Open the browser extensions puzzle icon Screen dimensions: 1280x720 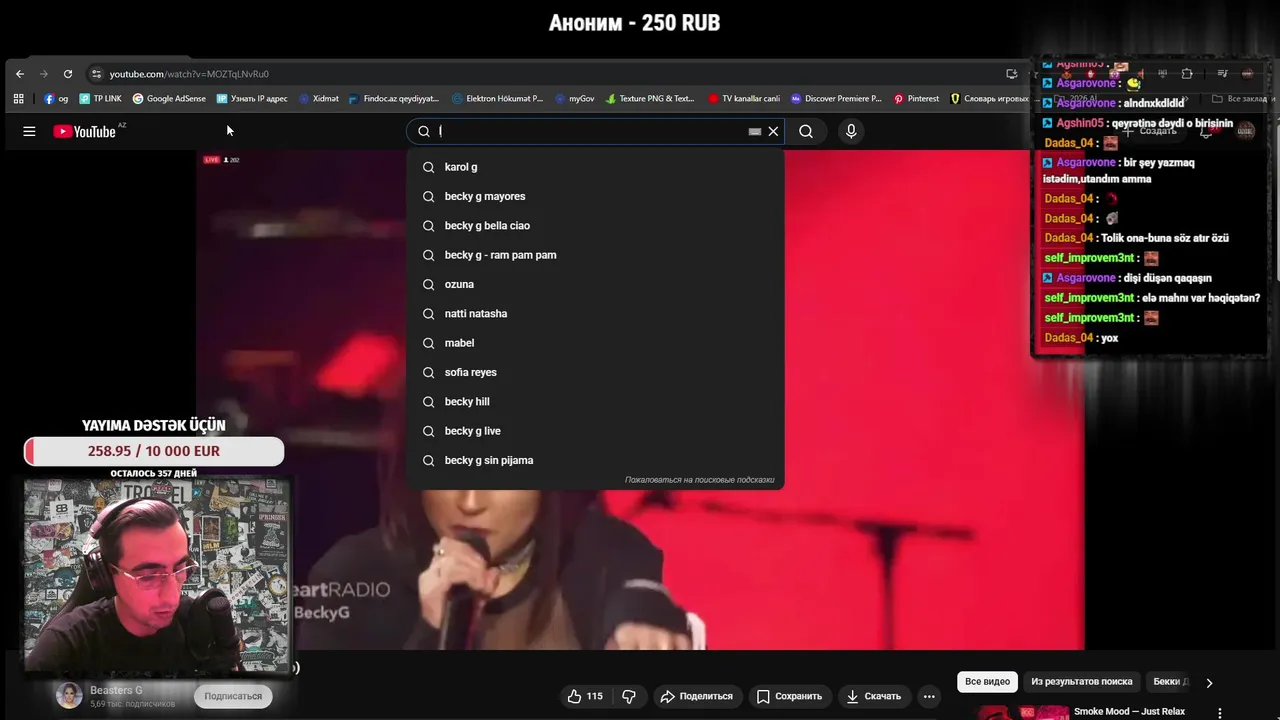(x=1187, y=74)
